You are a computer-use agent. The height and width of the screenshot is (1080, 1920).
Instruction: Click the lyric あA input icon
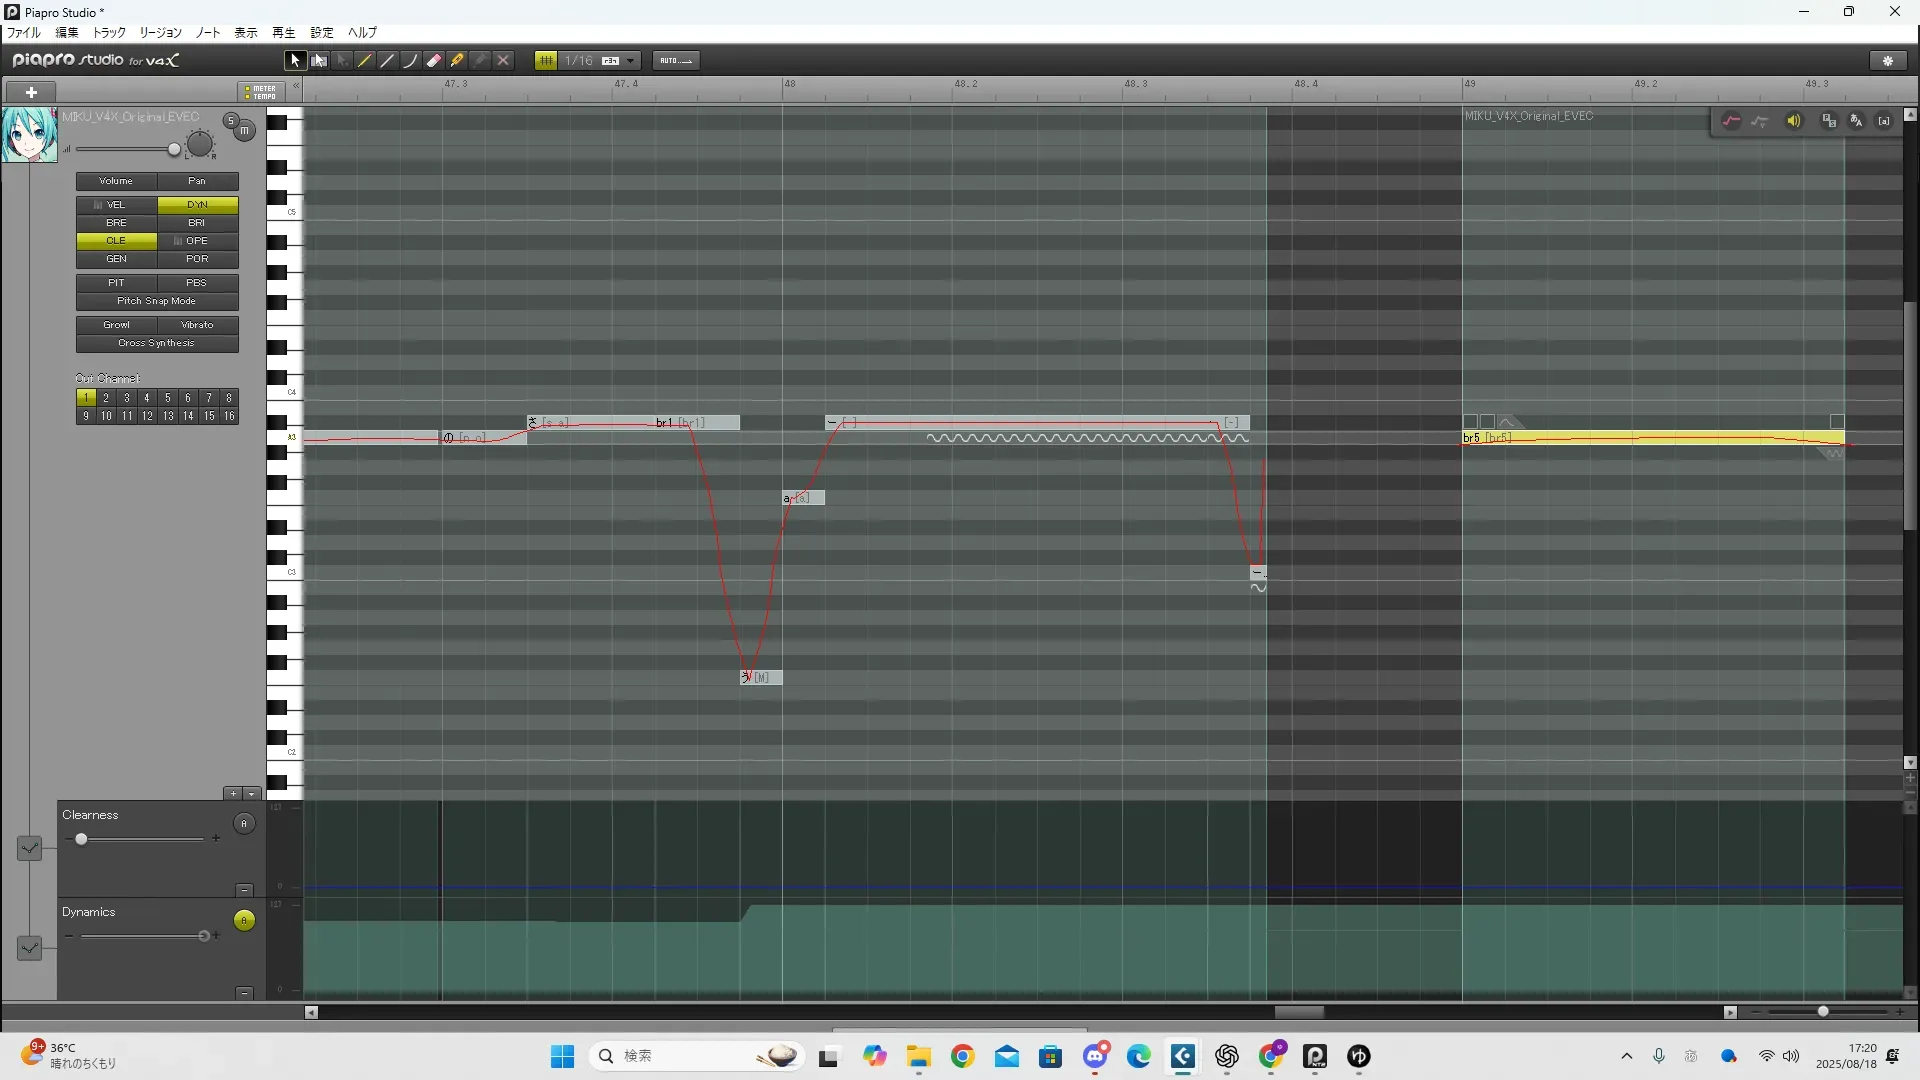(x=1856, y=121)
